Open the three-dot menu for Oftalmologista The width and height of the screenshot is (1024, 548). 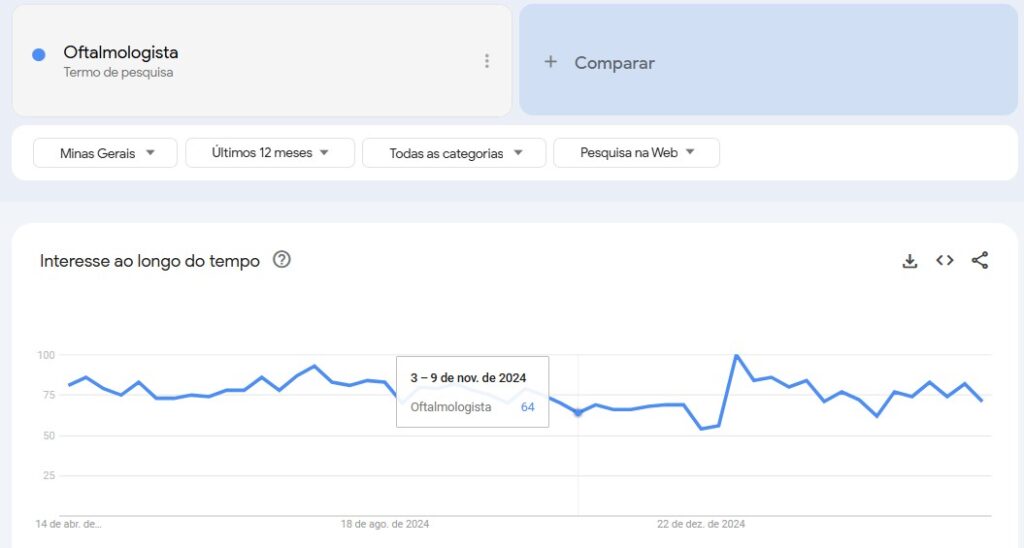487,61
